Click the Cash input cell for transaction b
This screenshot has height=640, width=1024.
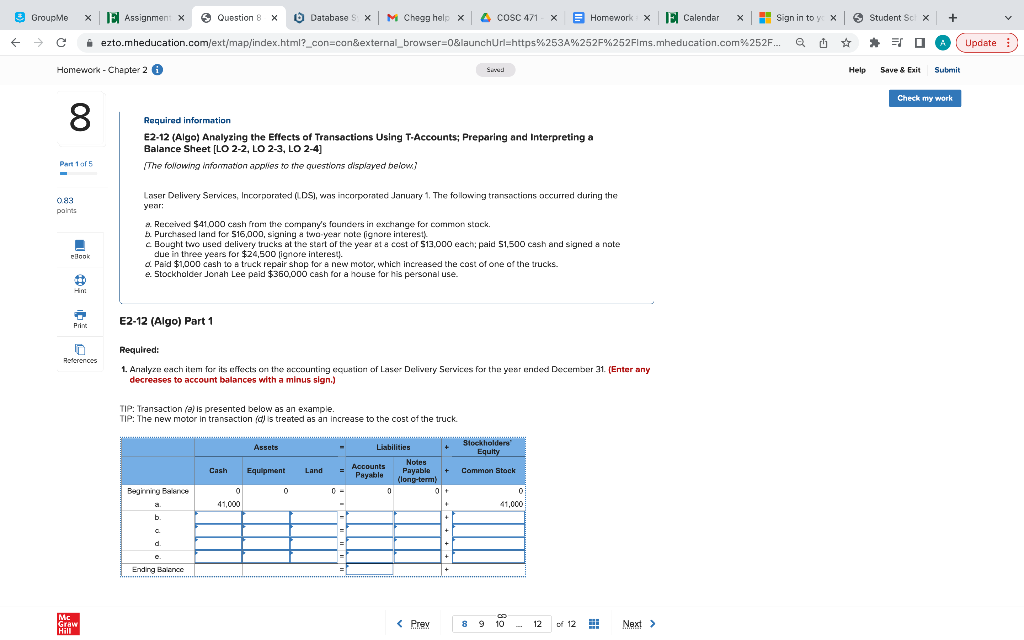[x=217, y=519]
